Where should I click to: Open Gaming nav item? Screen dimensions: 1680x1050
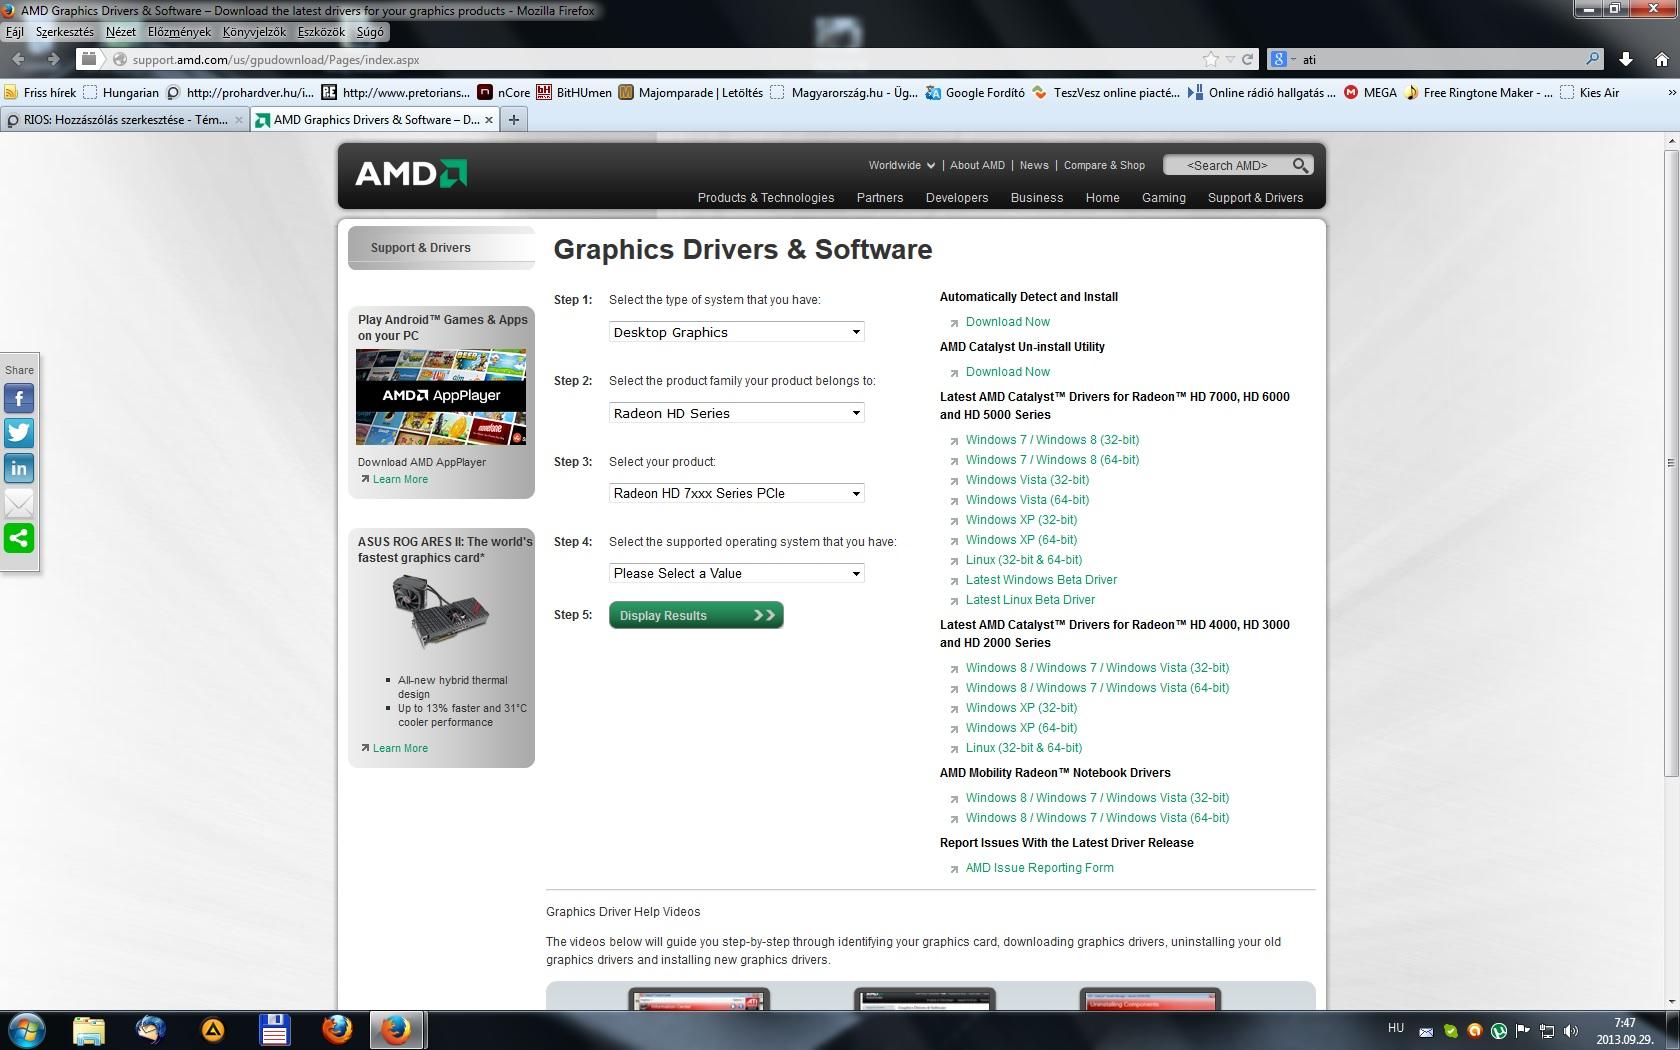(1164, 198)
